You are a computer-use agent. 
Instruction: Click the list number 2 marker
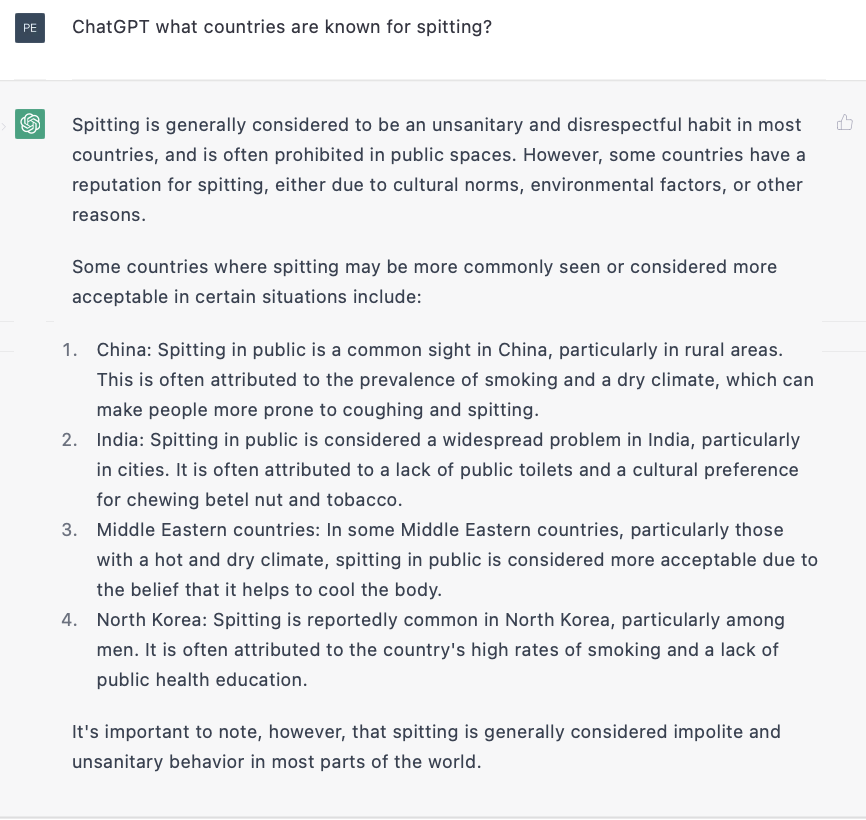point(70,440)
